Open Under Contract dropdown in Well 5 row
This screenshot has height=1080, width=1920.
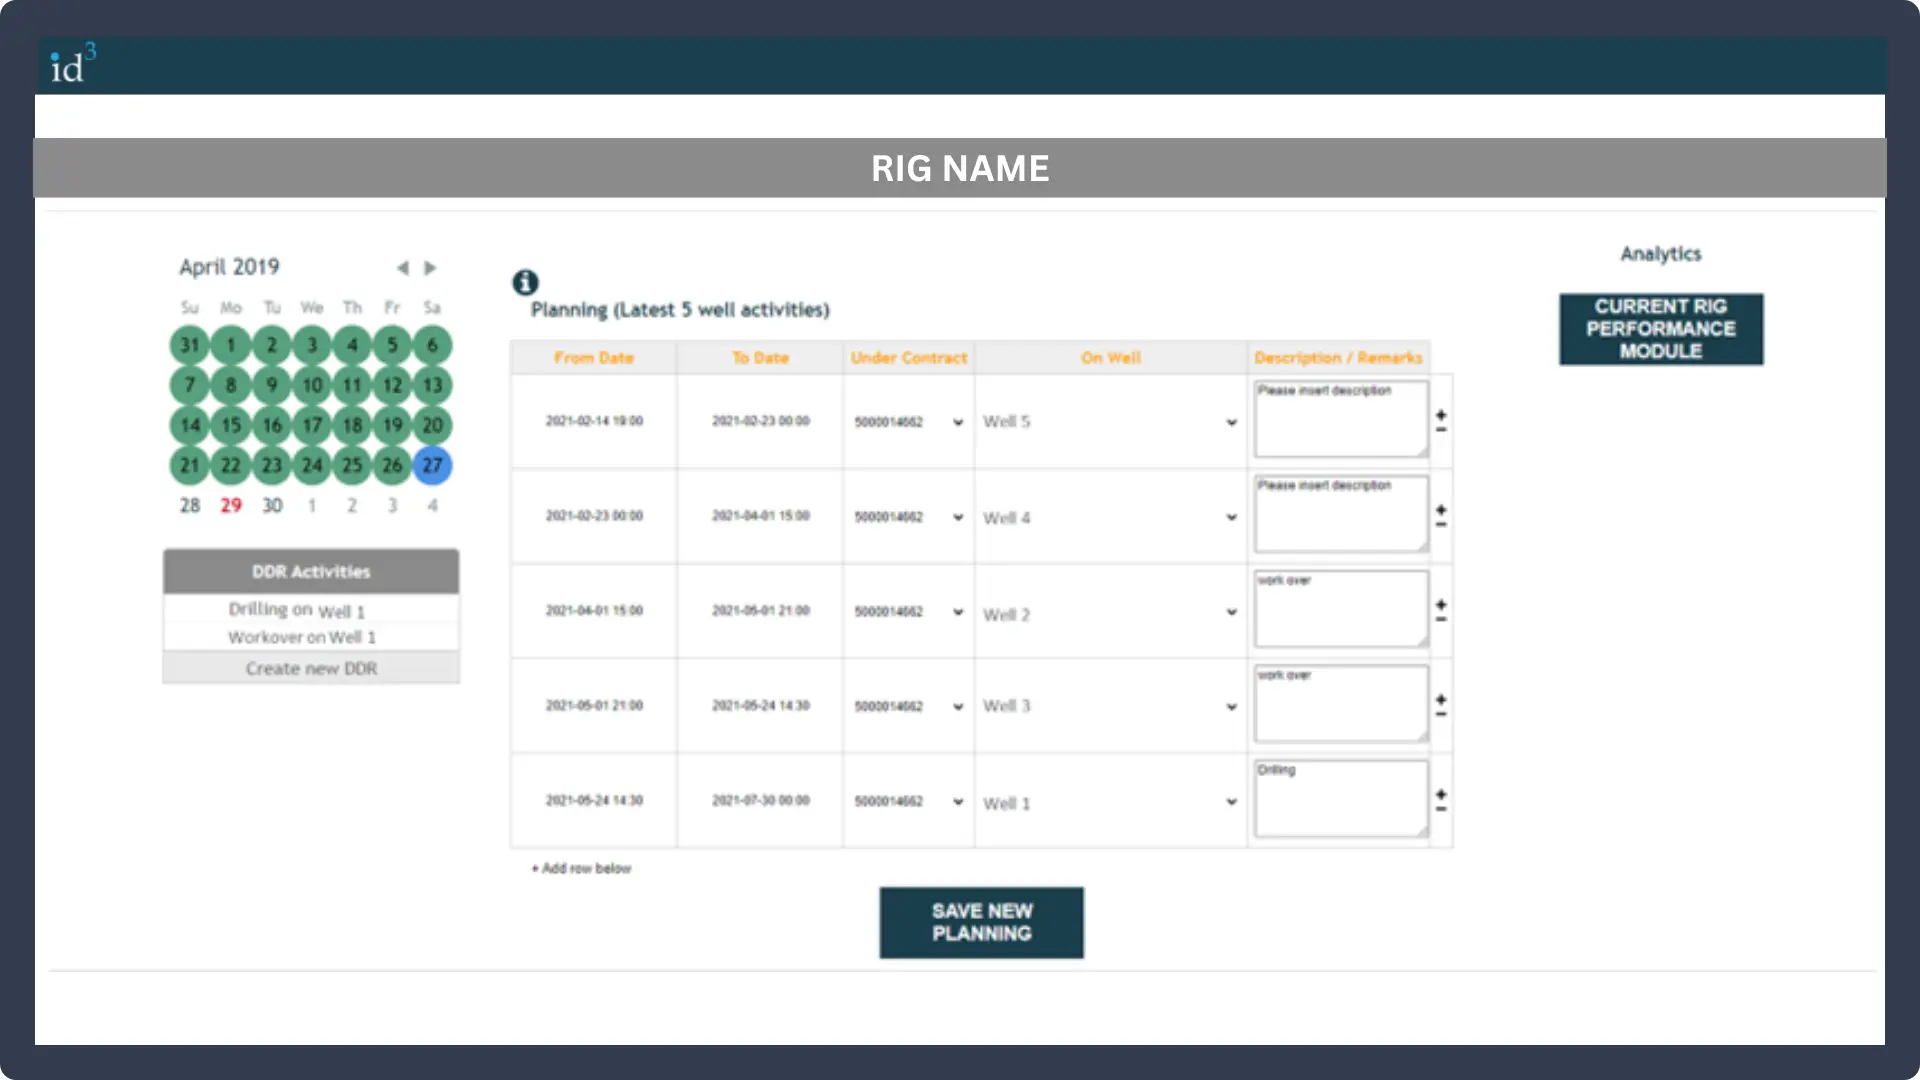coord(908,422)
